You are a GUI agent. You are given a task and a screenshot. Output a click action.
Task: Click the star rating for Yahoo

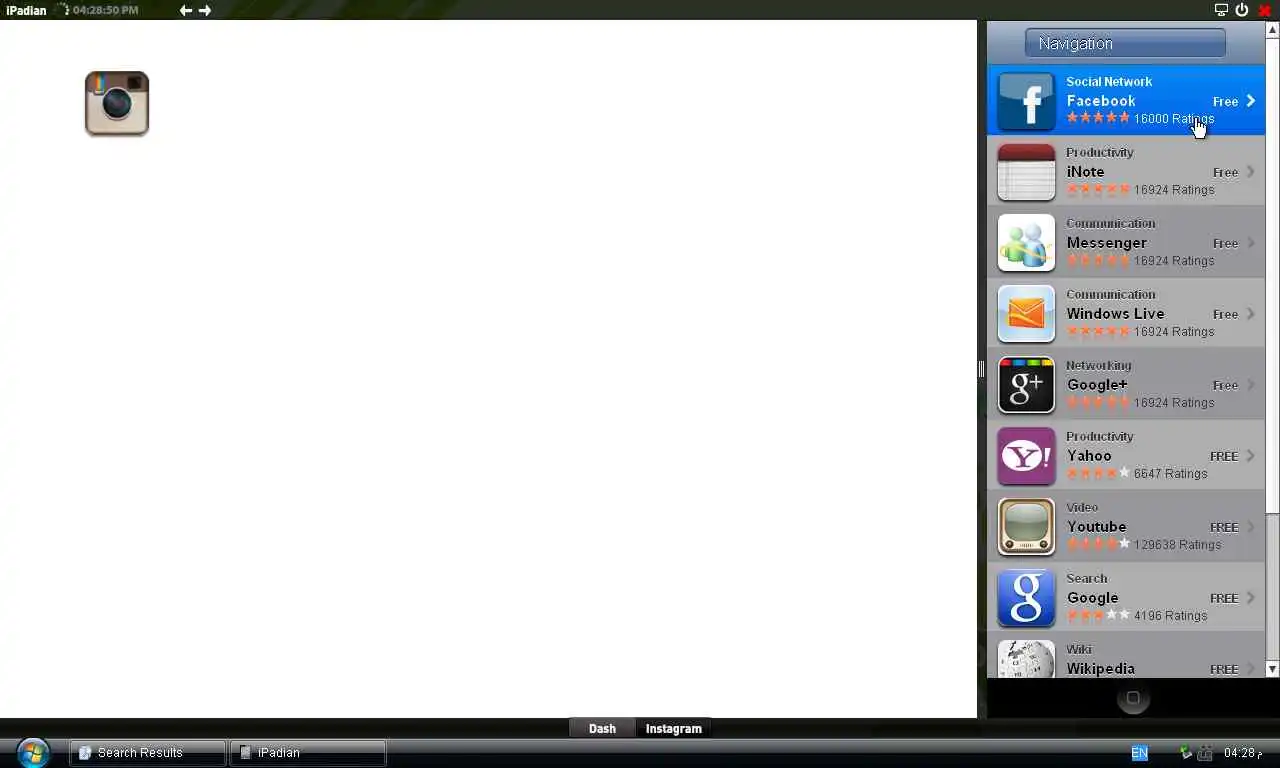(1098, 473)
